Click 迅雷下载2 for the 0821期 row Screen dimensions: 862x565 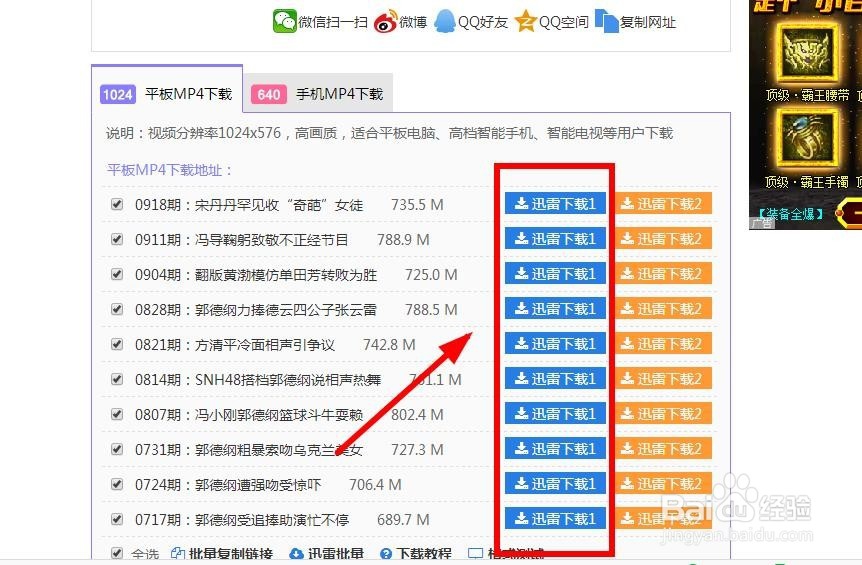tap(664, 344)
